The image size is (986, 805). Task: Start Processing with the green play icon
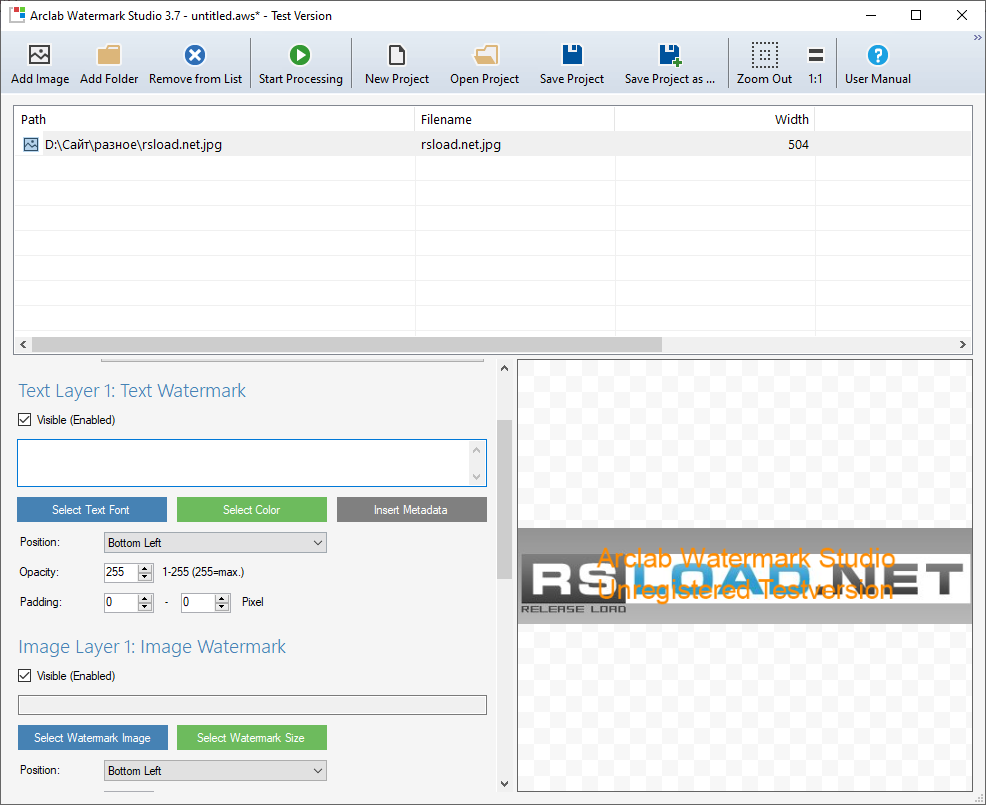pyautogui.click(x=300, y=55)
